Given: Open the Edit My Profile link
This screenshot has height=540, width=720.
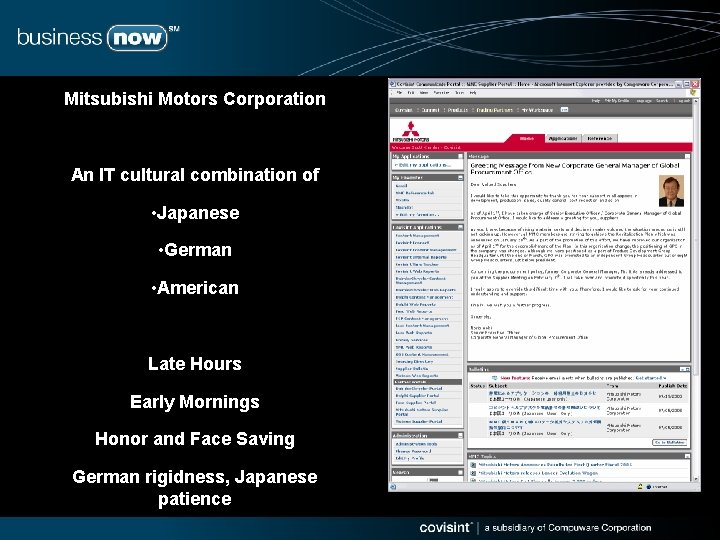Looking at the screenshot, I should [x=410, y=458].
